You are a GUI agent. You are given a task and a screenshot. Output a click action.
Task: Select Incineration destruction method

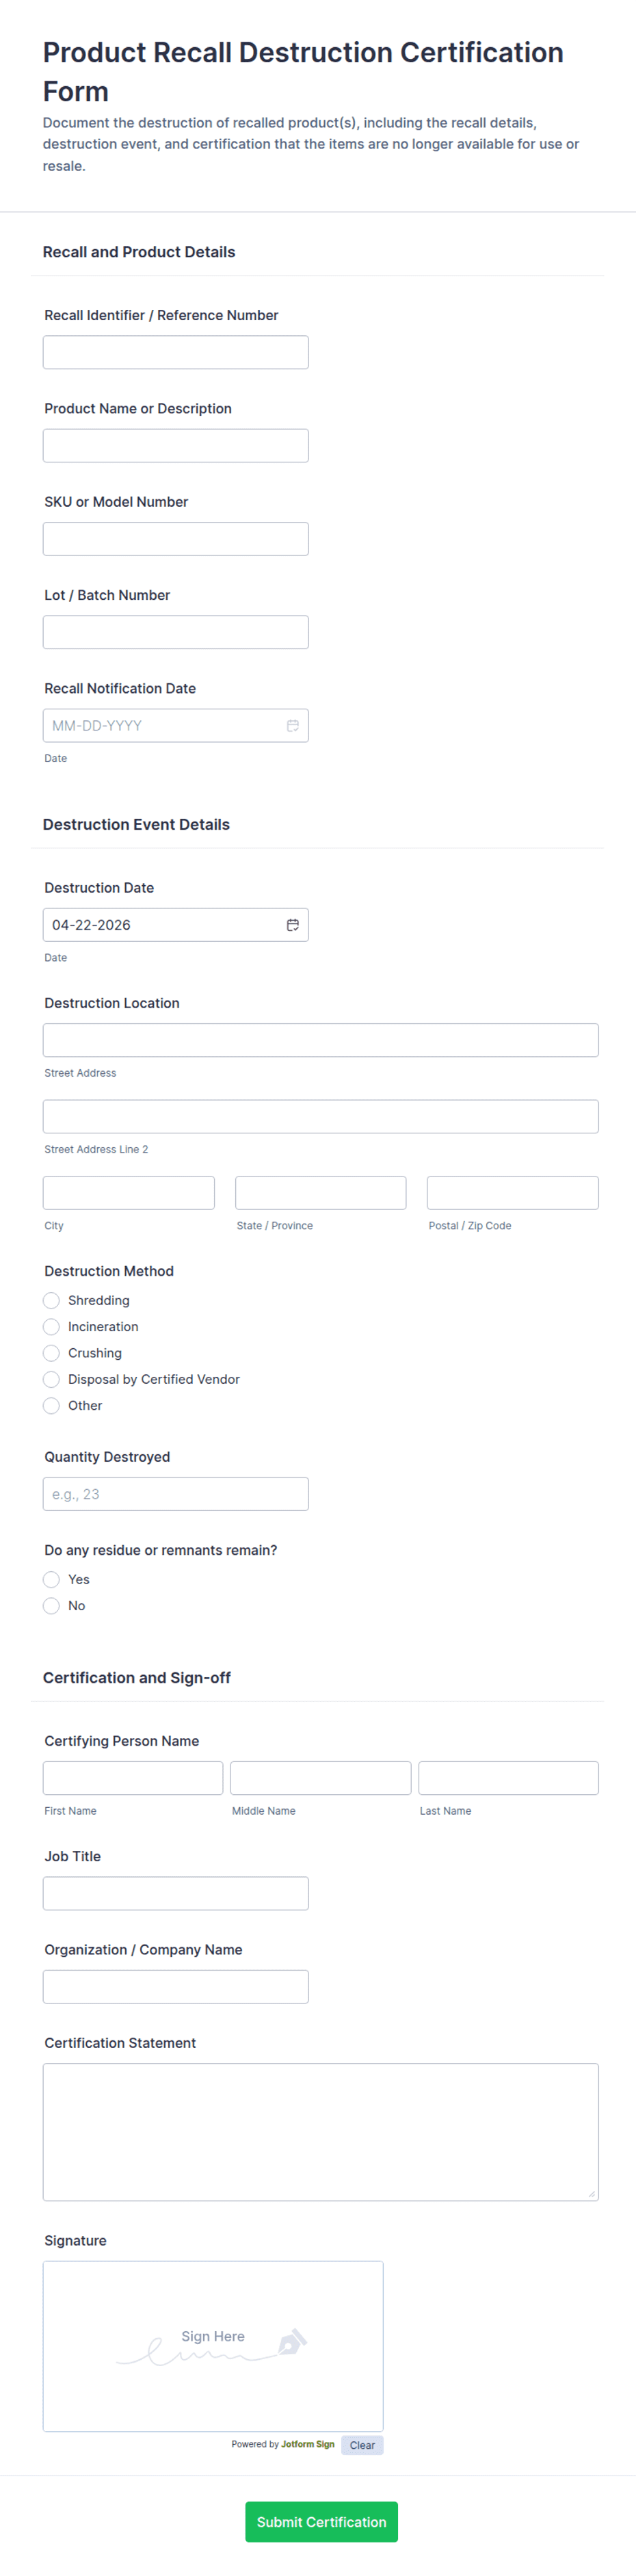(51, 1326)
